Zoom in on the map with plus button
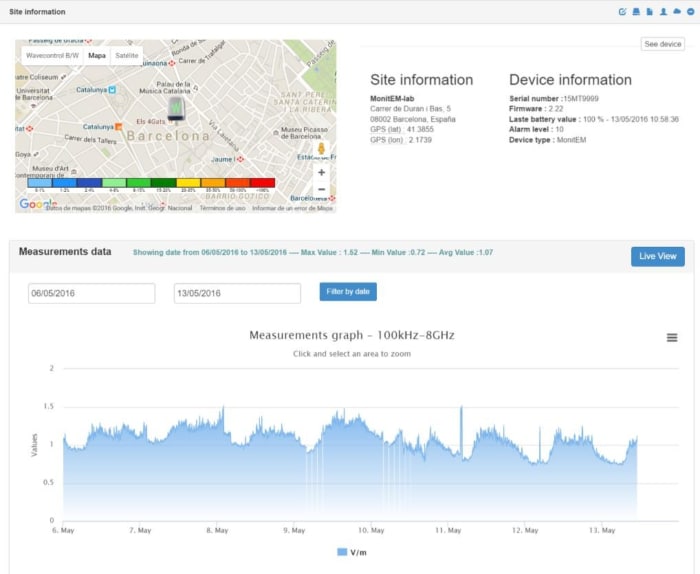This screenshot has width=700, height=574. (x=321, y=172)
